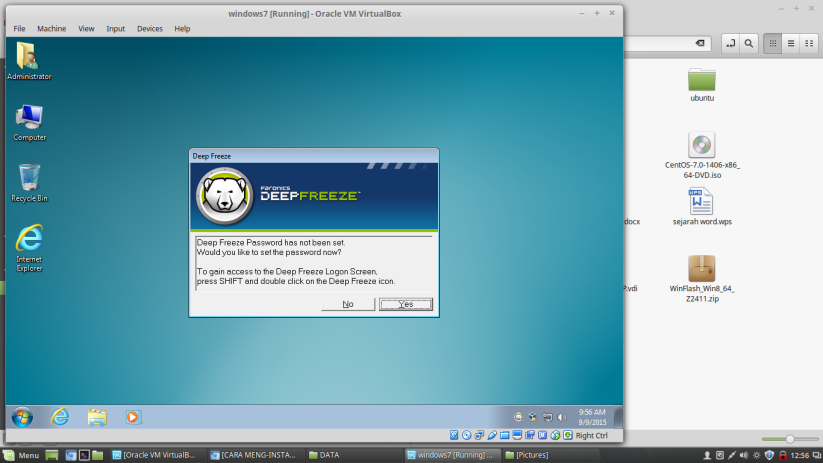Open the ubuntu folder in file manager
Screen dimensions: 823x463
point(702,85)
